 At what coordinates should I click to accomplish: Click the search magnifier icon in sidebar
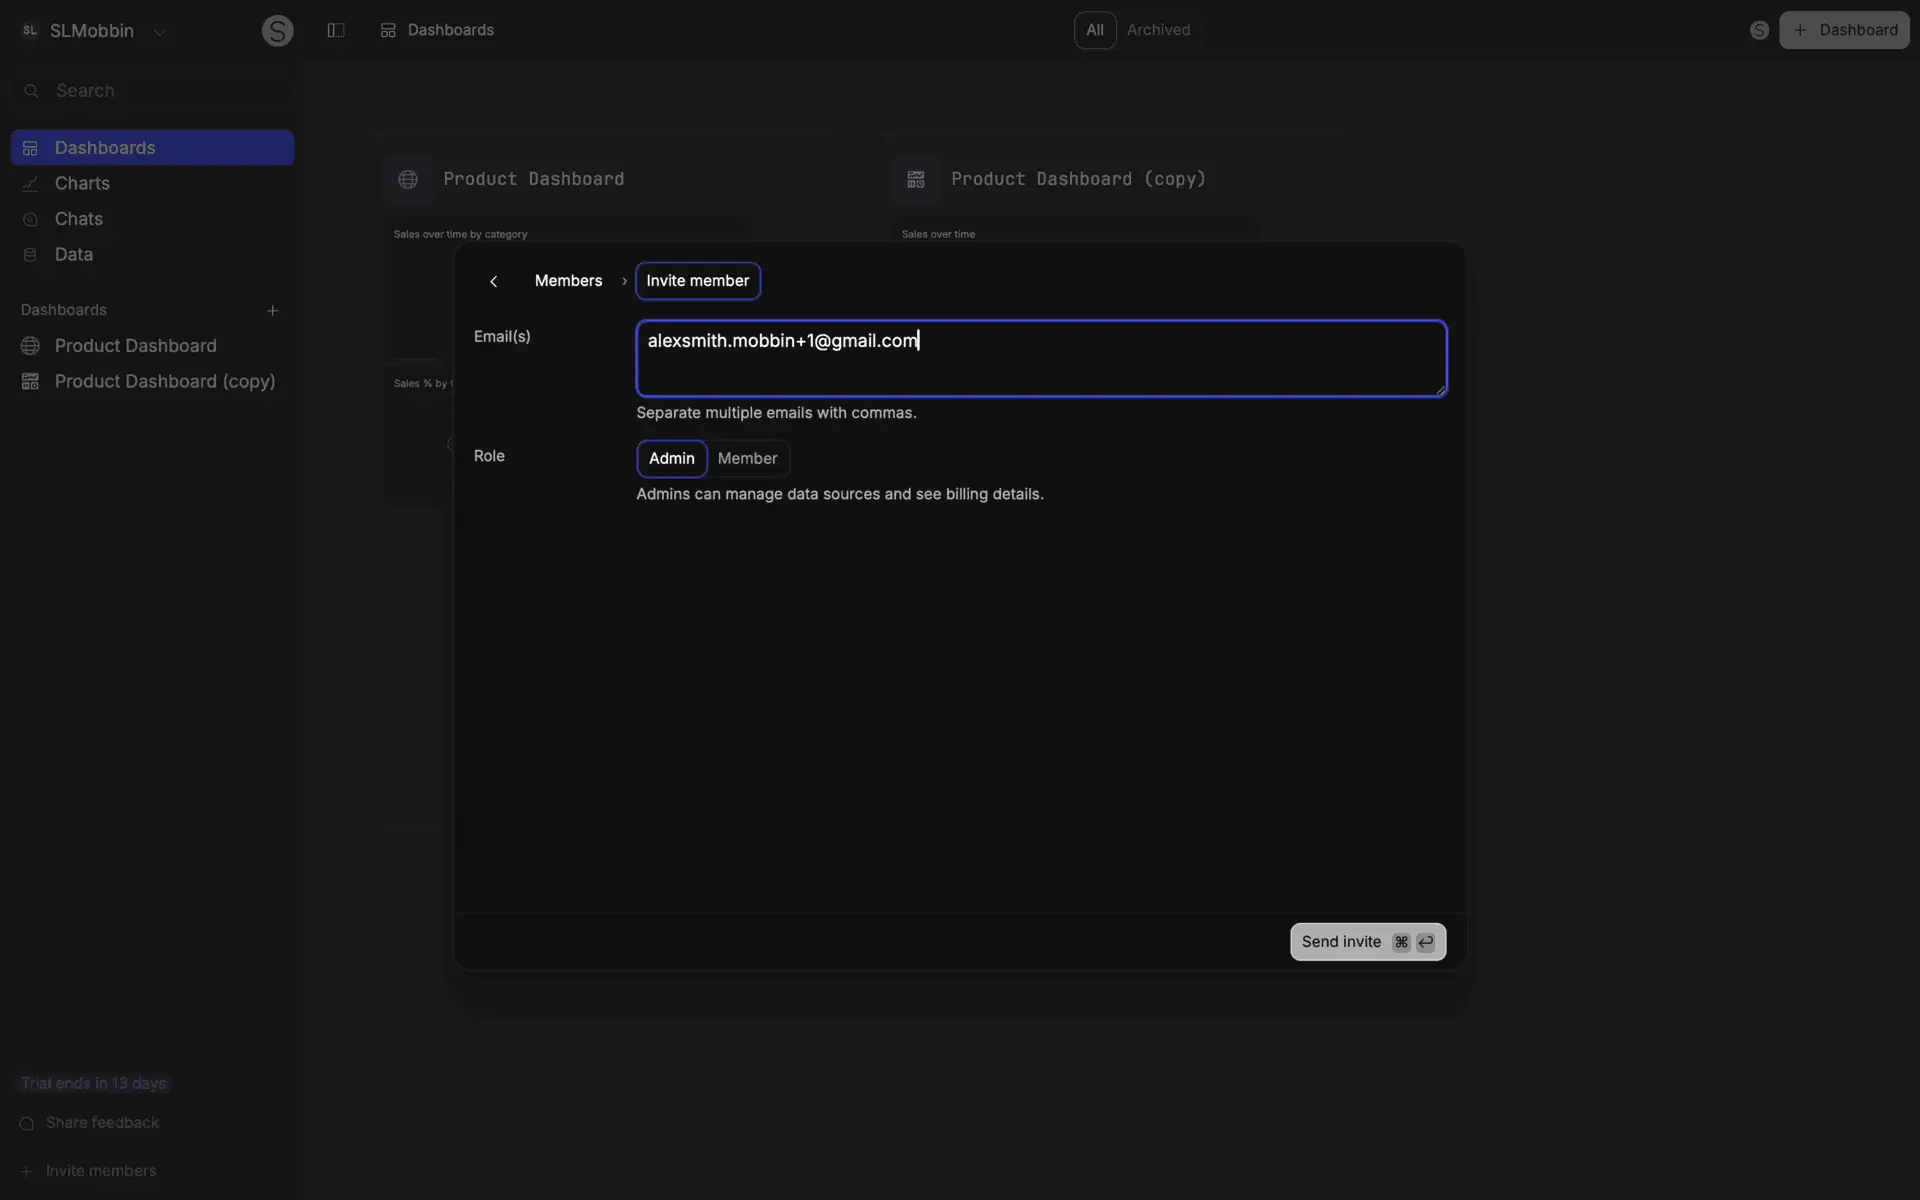31,91
